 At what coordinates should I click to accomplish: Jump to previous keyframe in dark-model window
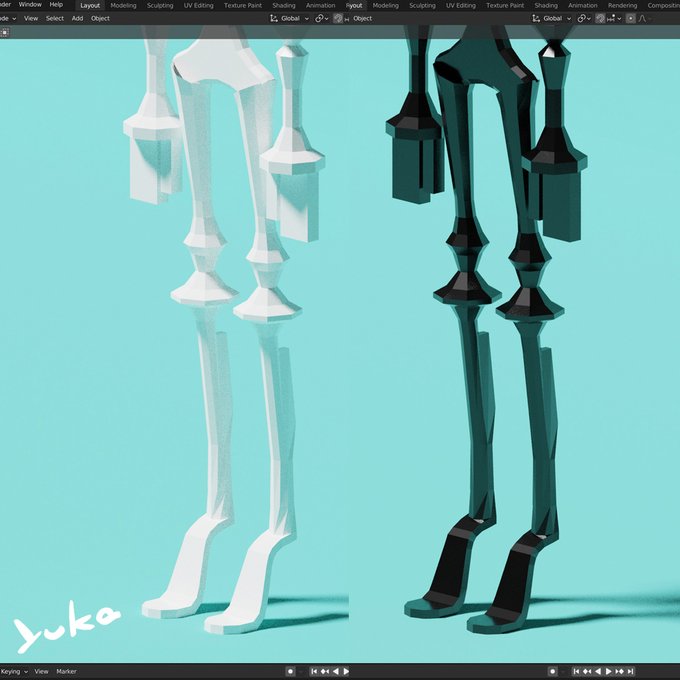tap(587, 671)
